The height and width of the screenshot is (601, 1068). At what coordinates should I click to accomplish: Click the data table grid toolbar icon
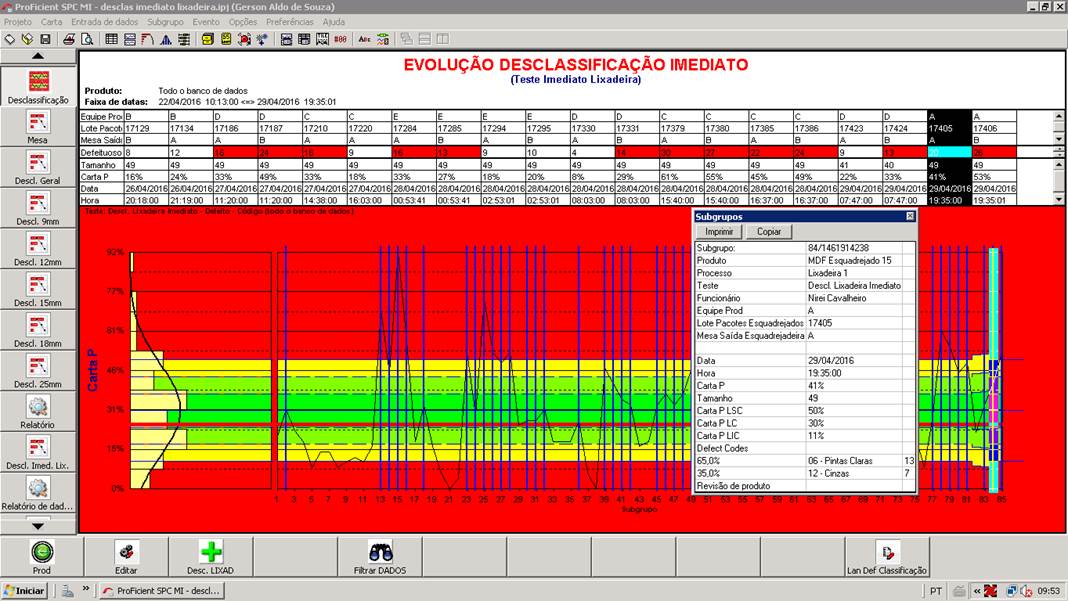coord(111,40)
